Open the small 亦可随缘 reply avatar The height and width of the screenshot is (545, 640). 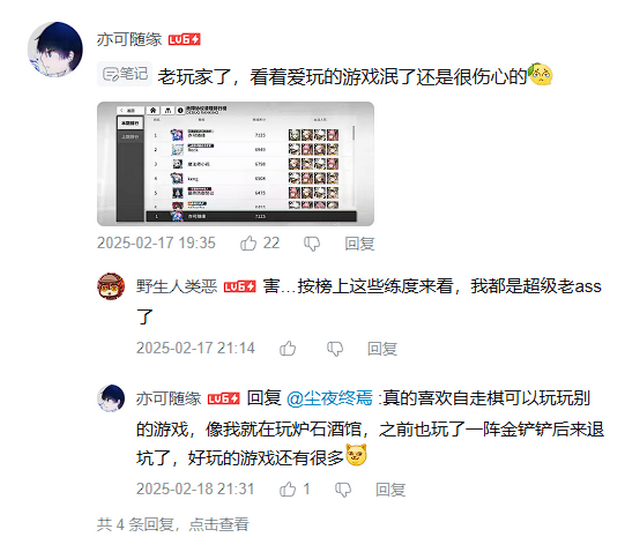point(111,398)
